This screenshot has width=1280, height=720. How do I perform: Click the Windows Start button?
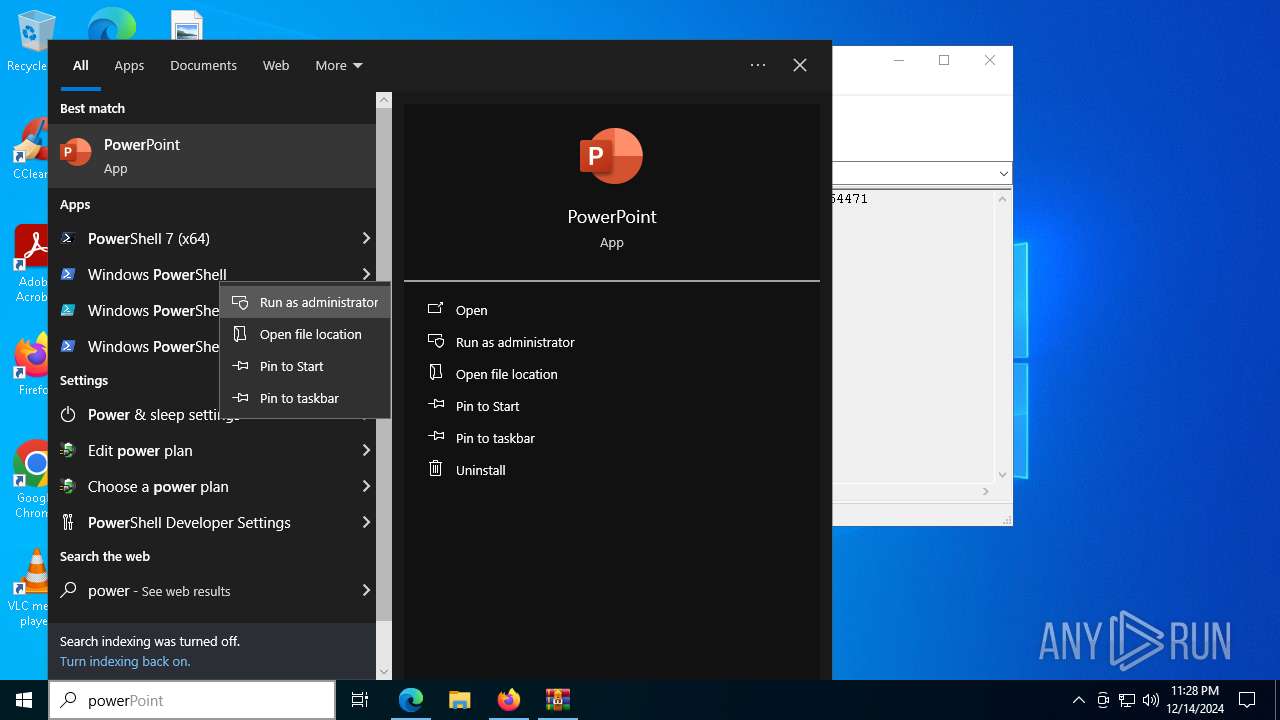click(x=24, y=700)
